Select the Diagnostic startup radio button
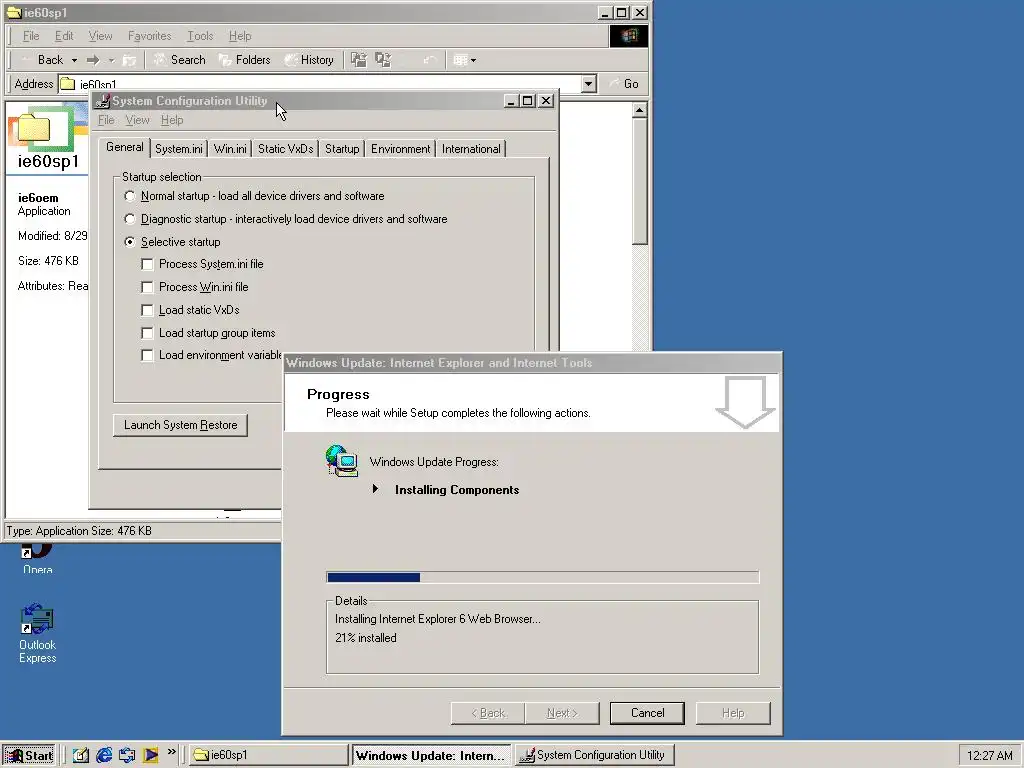Viewport: 1024px width, 768px height. 130,219
